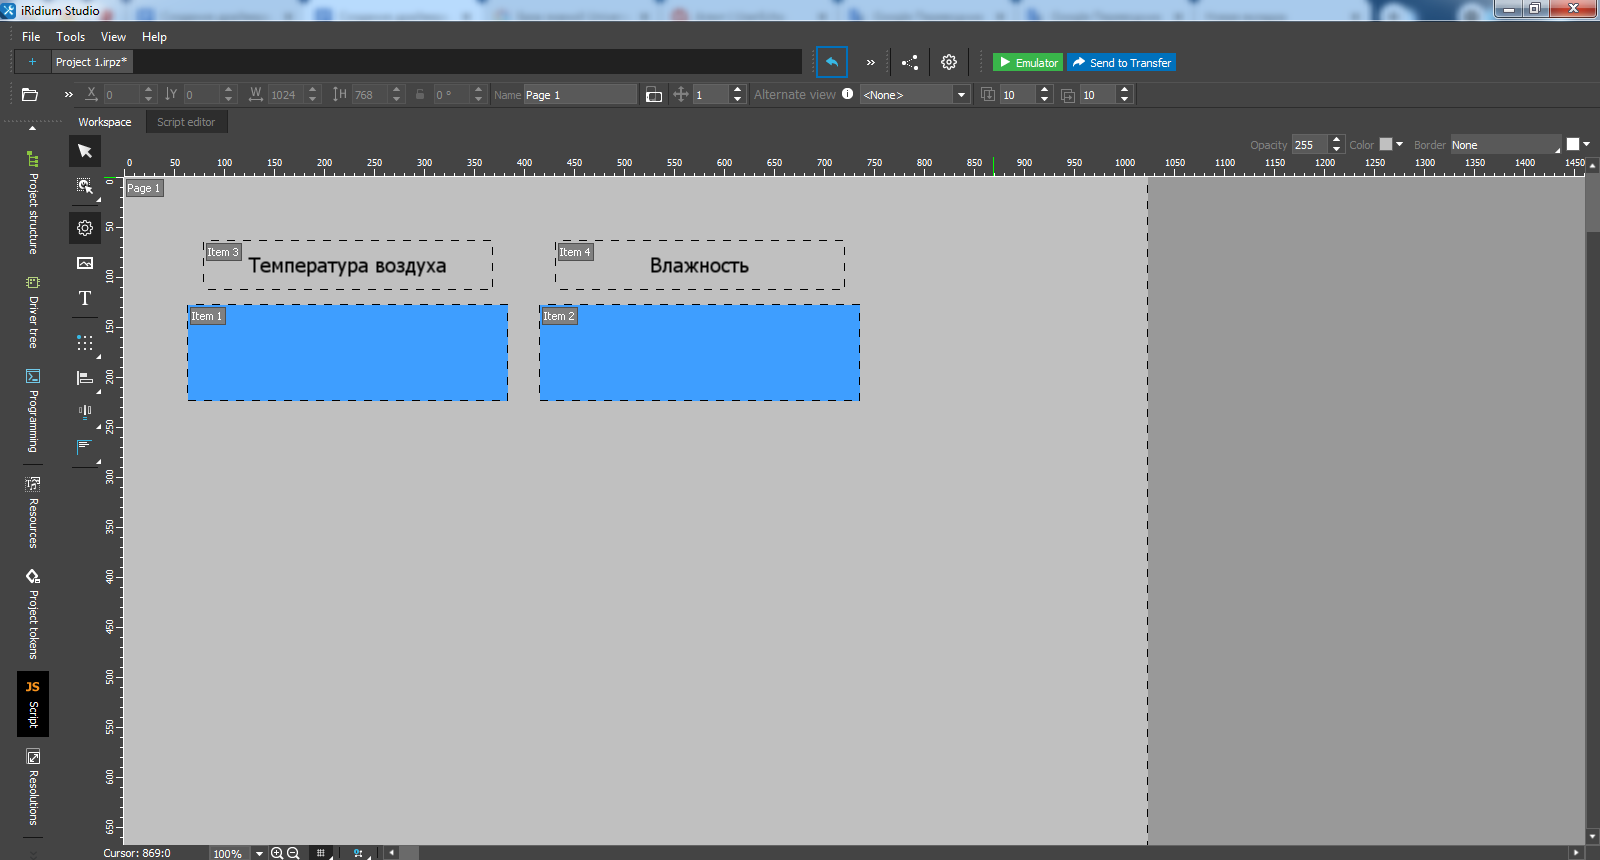Select the image item tool
Screen dimensions: 1600x860
point(85,263)
